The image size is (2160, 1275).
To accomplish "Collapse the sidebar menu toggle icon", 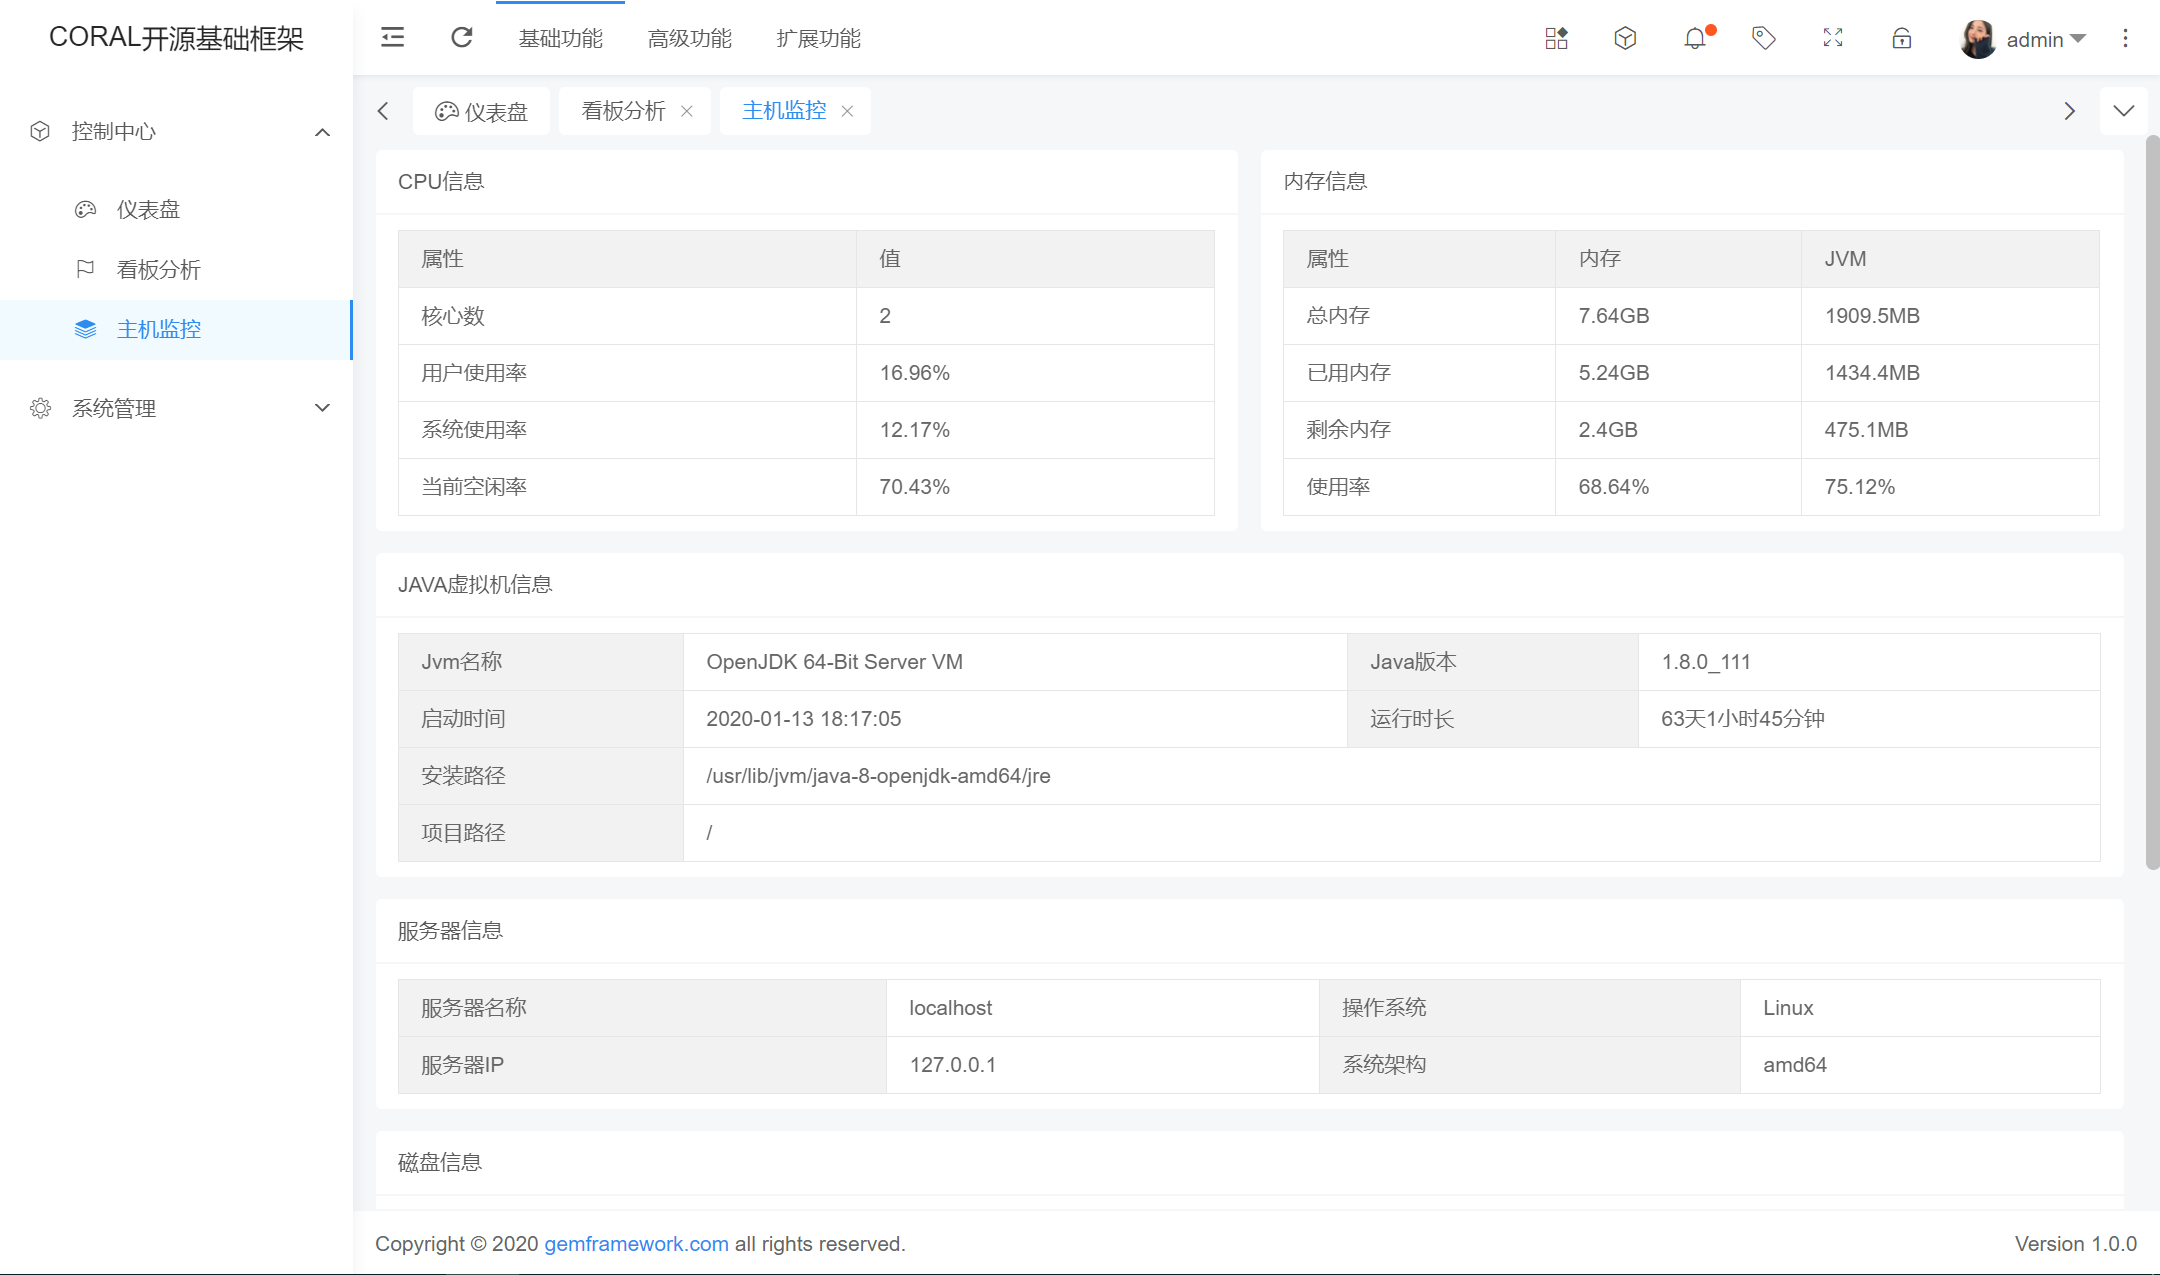I will point(393,38).
